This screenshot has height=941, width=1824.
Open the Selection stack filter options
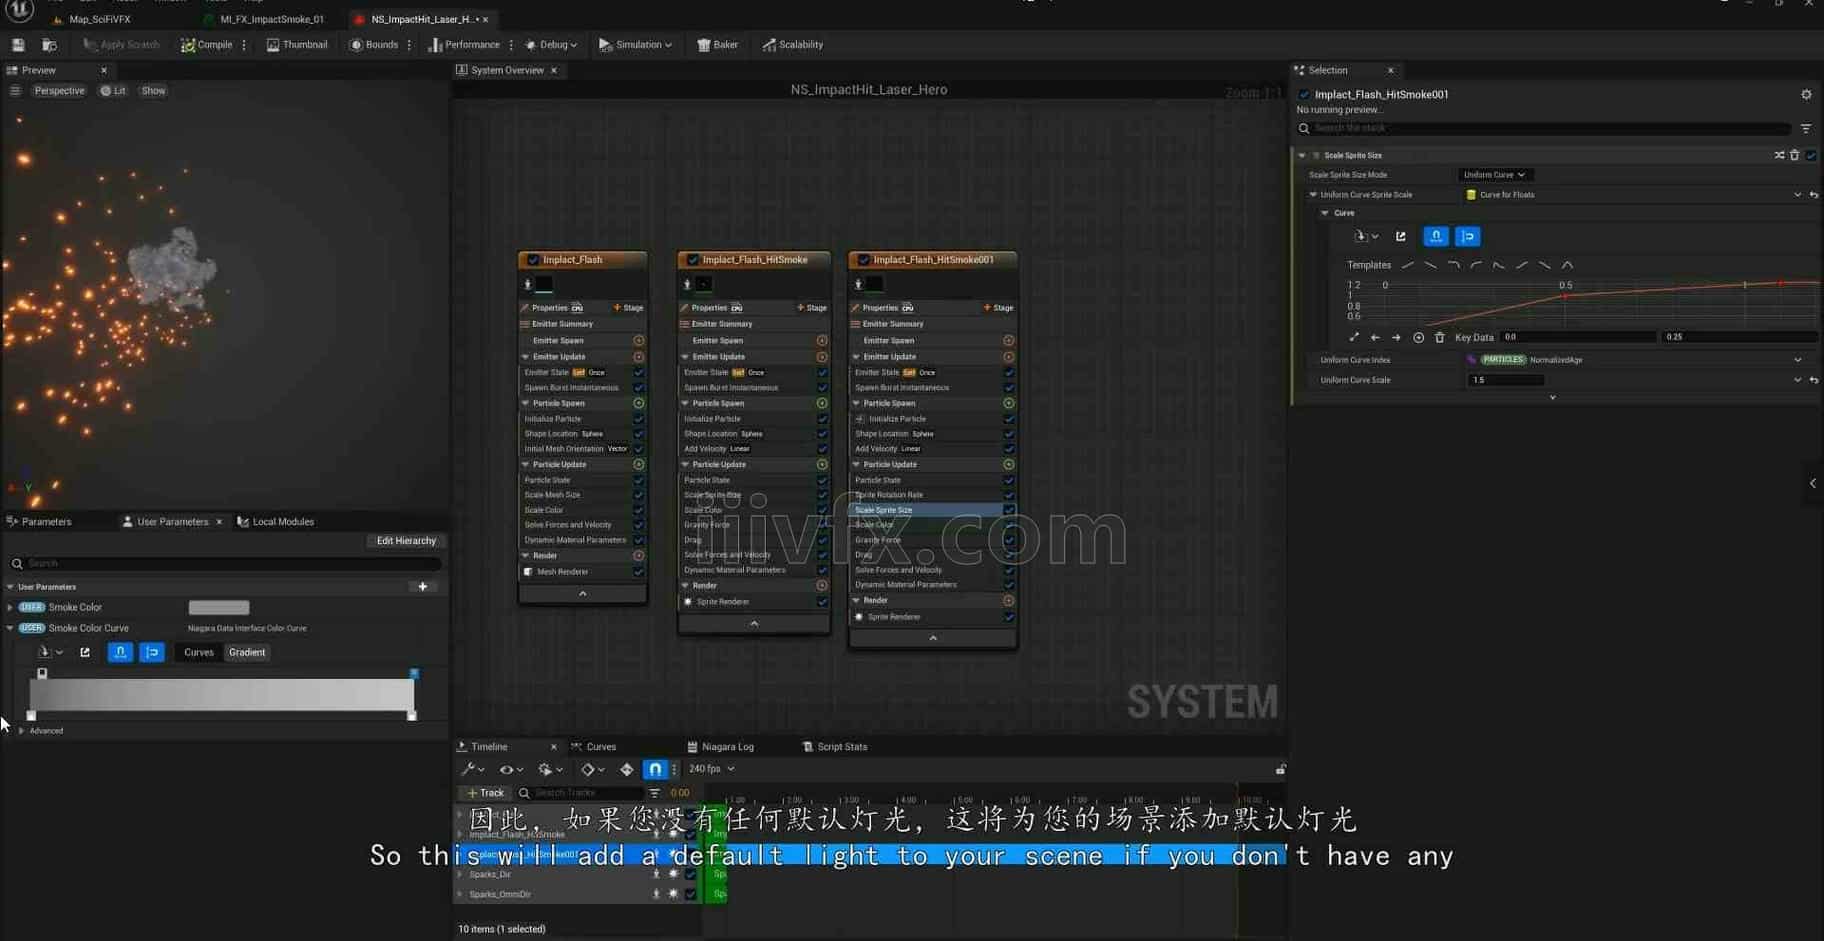[x=1806, y=128]
